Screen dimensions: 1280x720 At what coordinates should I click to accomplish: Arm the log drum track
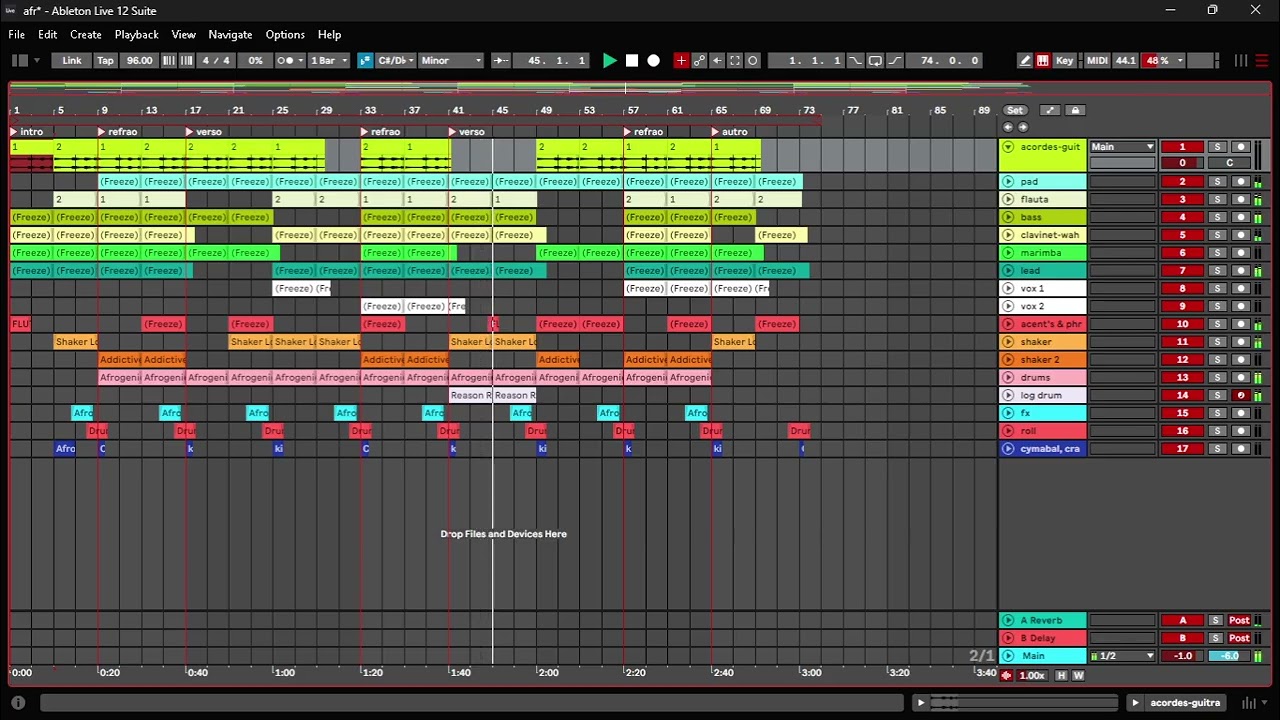[1241, 396]
